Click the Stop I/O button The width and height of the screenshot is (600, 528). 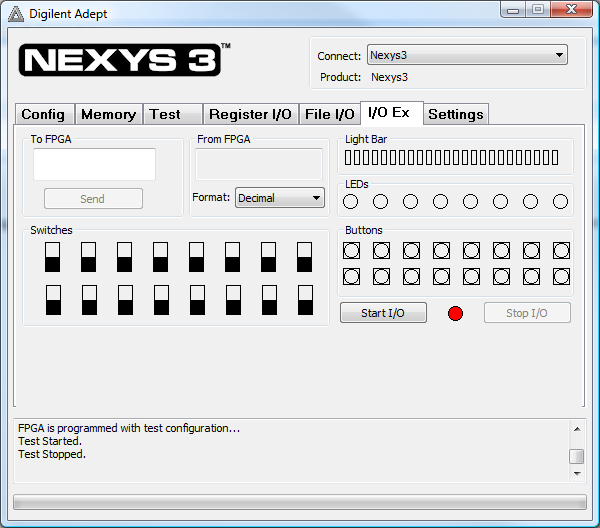coord(527,313)
